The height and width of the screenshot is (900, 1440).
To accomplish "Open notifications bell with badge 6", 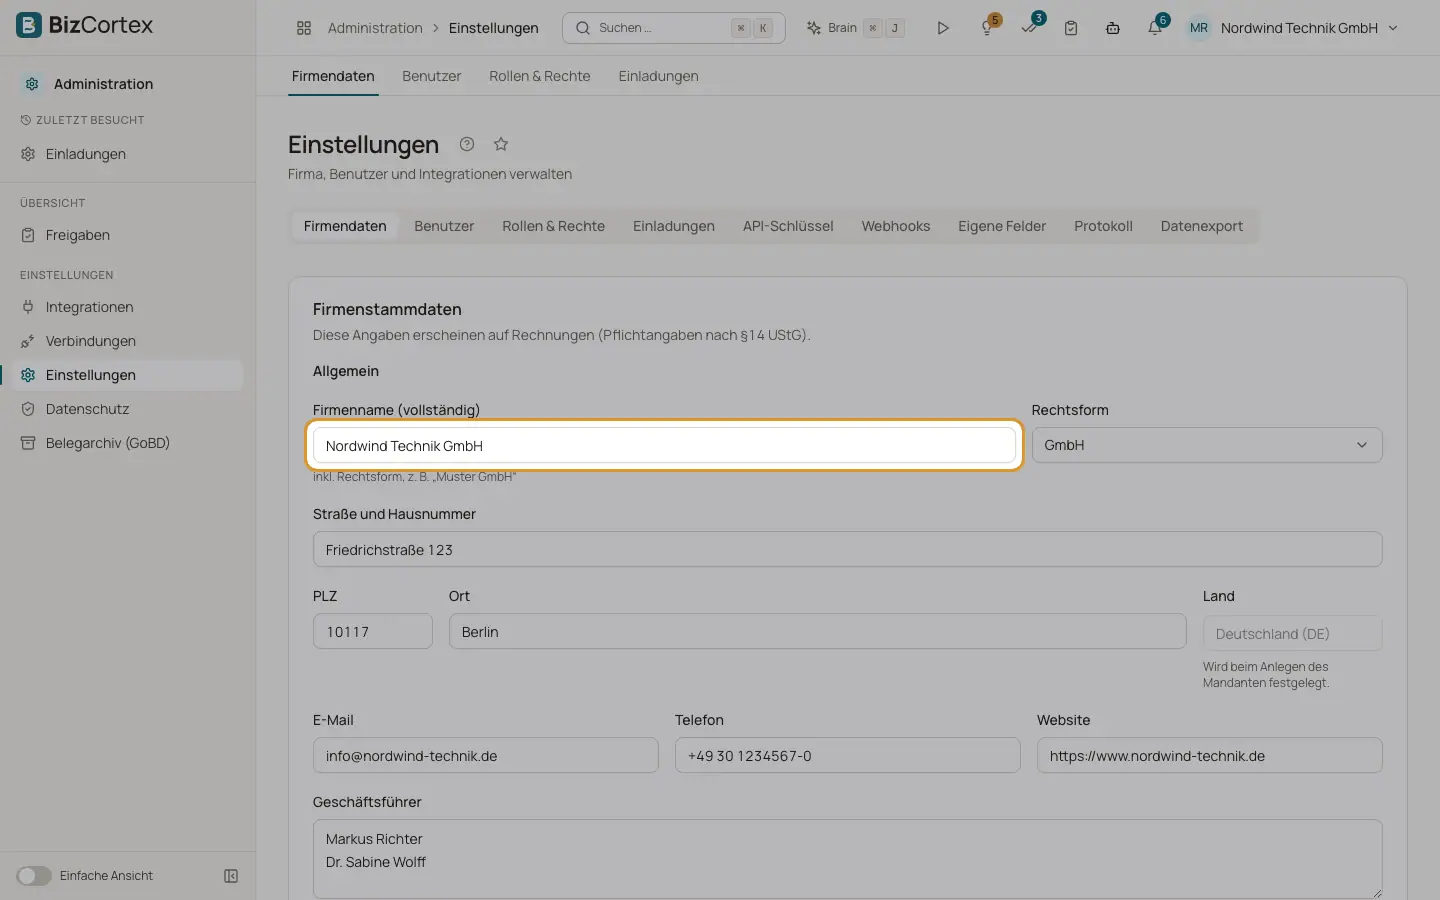I will pos(1155,28).
